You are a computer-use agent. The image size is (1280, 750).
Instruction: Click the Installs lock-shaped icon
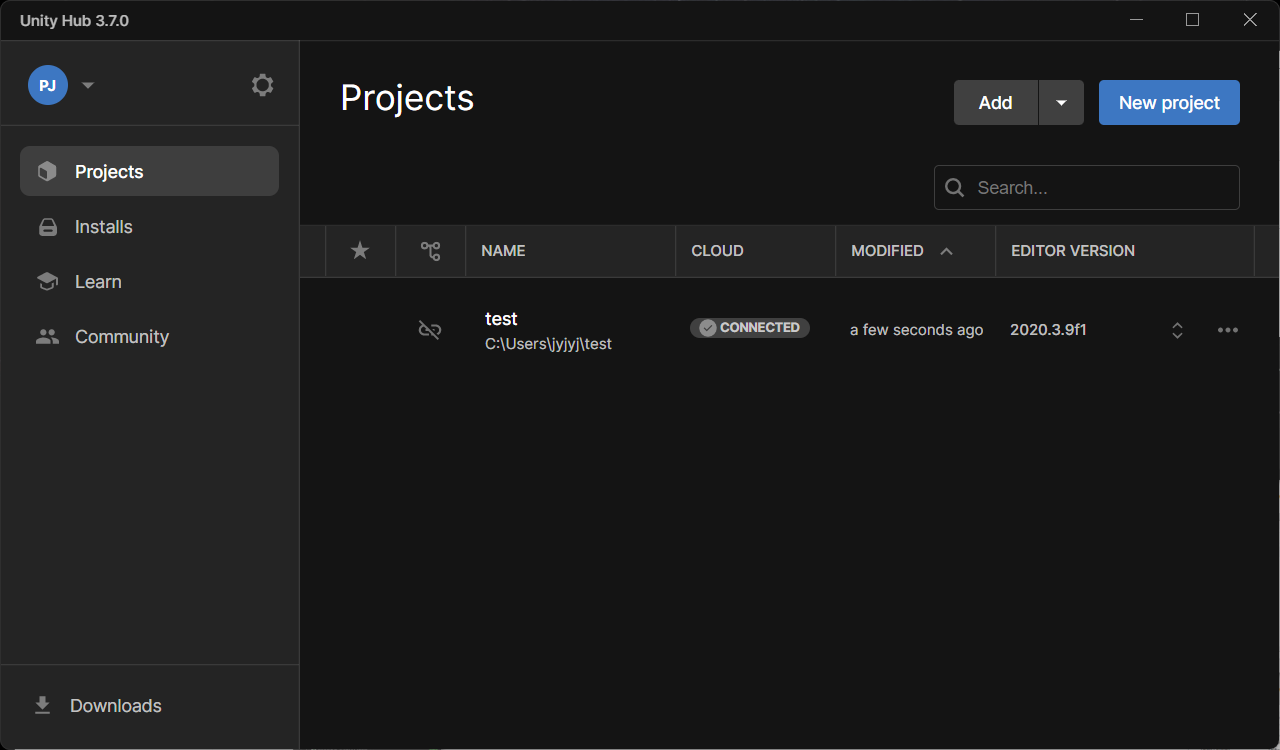(x=47, y=227)
